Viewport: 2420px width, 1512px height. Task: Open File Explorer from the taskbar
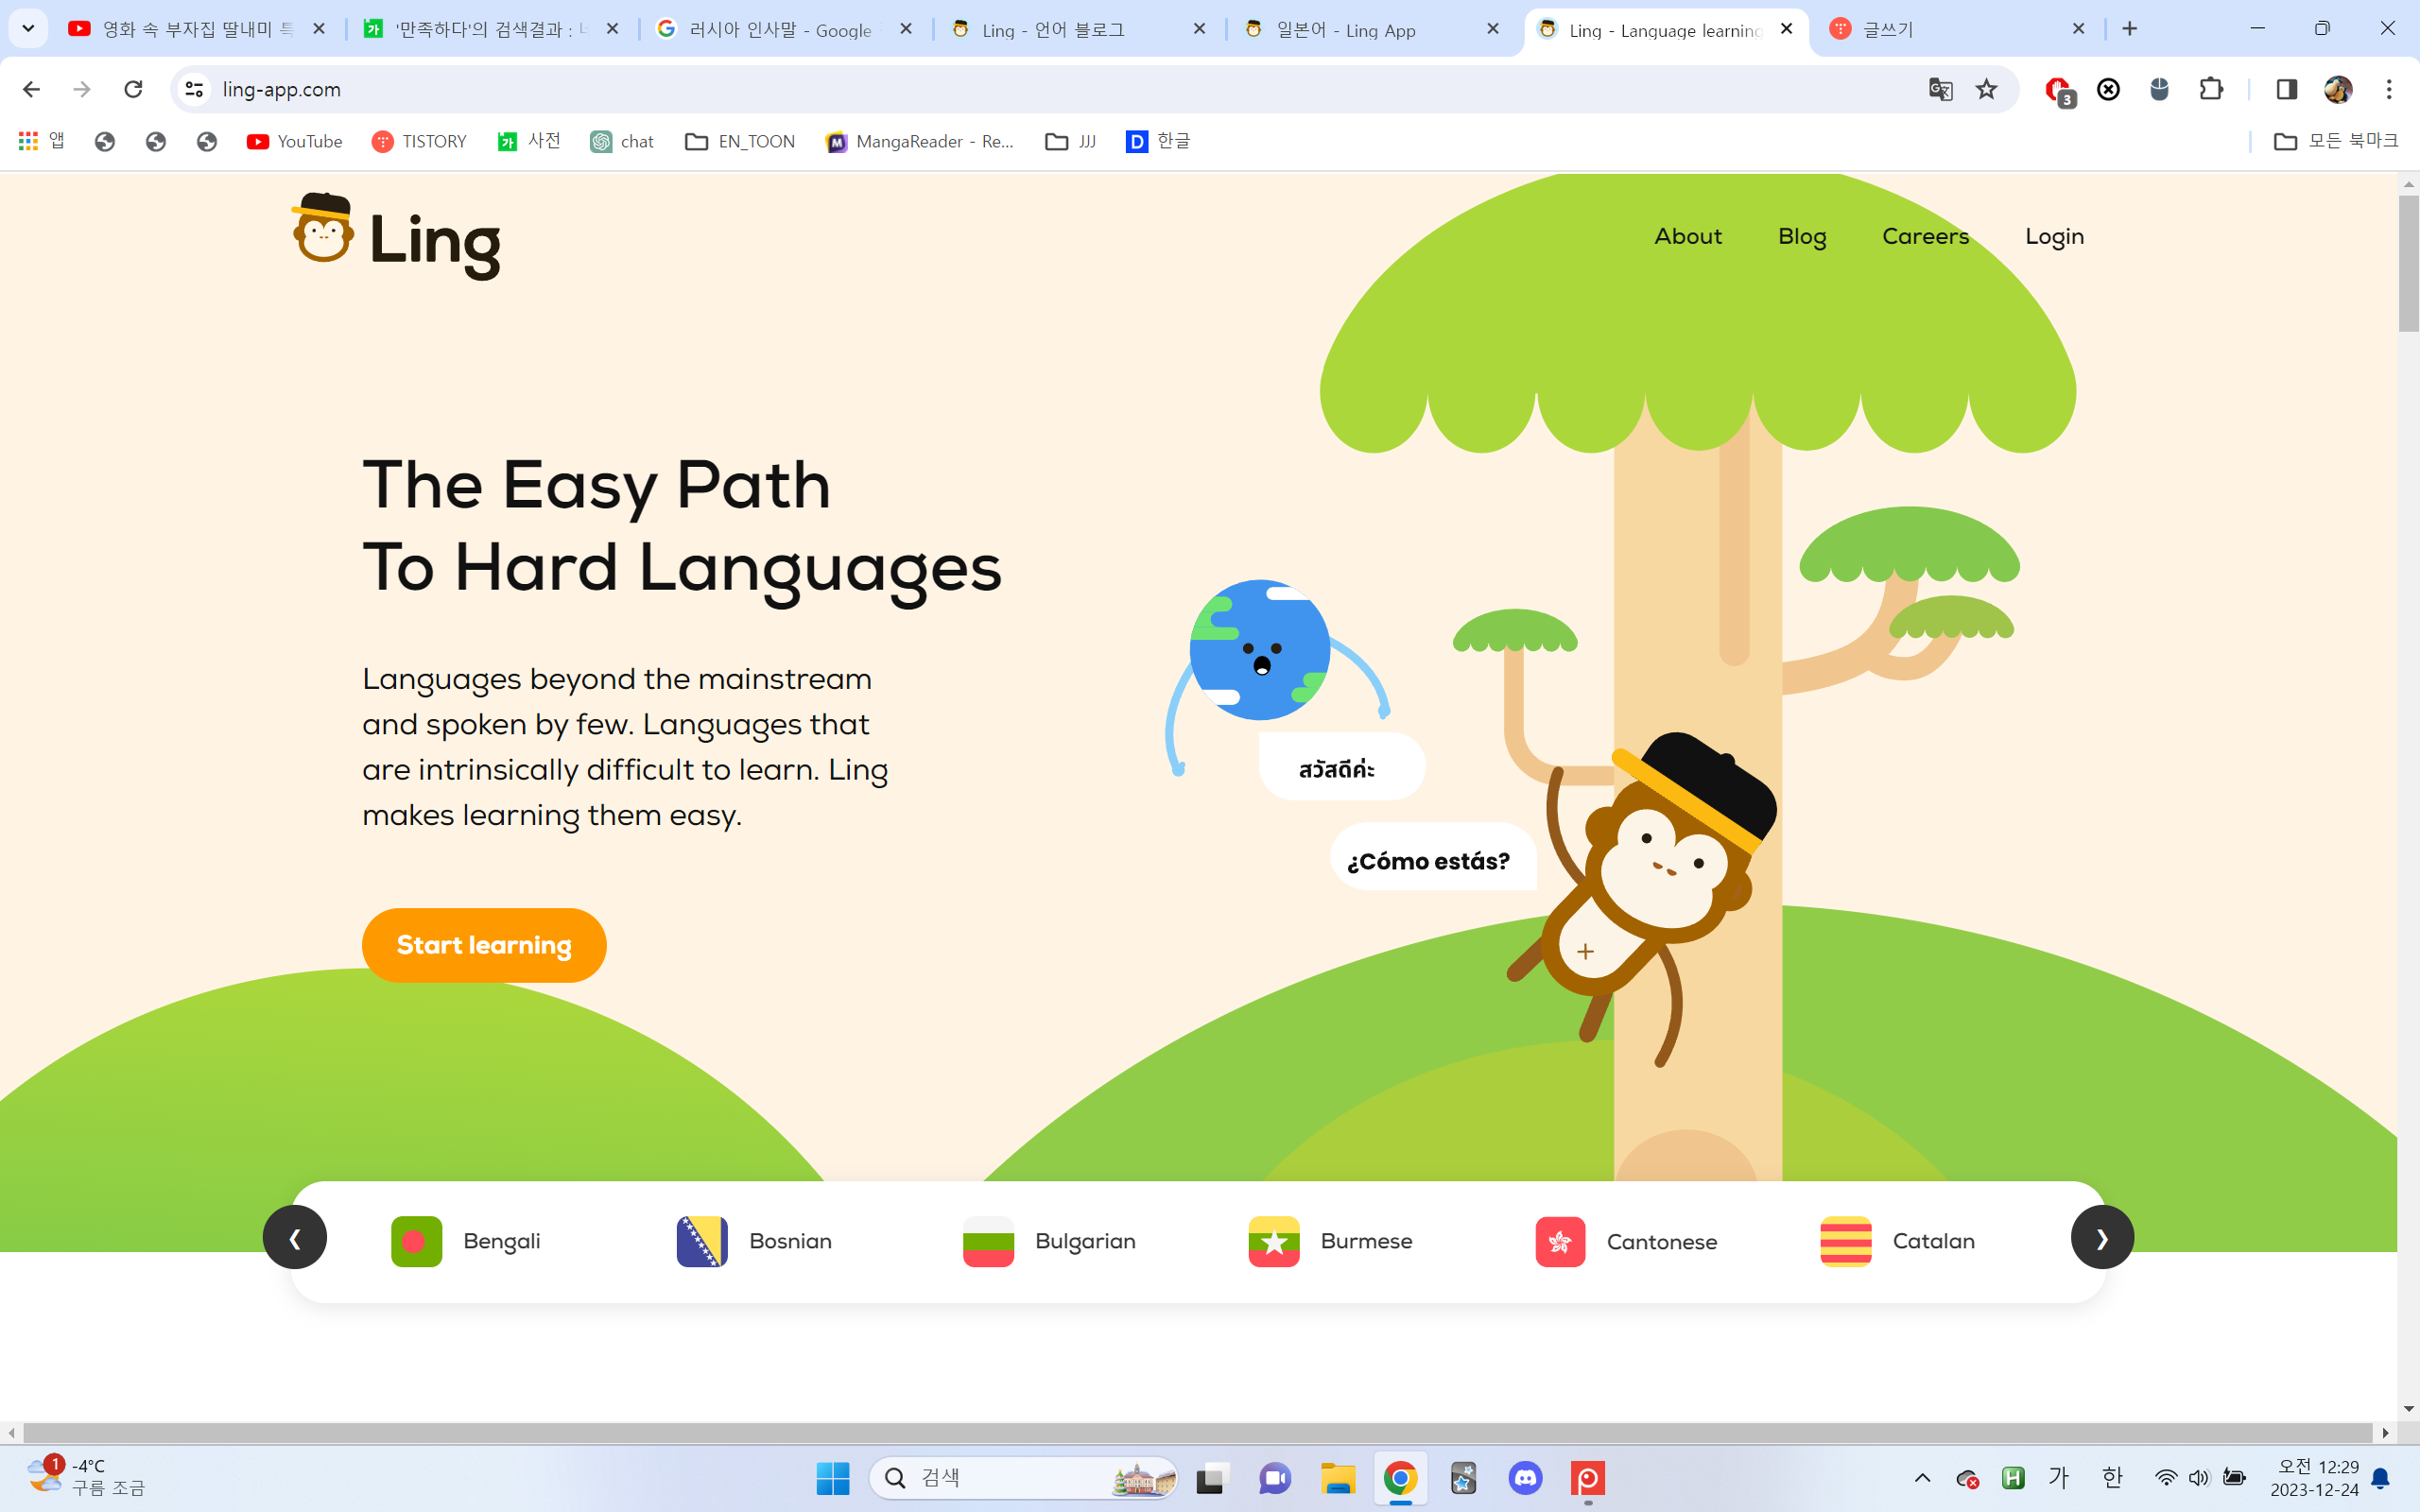[1337, 1477]
